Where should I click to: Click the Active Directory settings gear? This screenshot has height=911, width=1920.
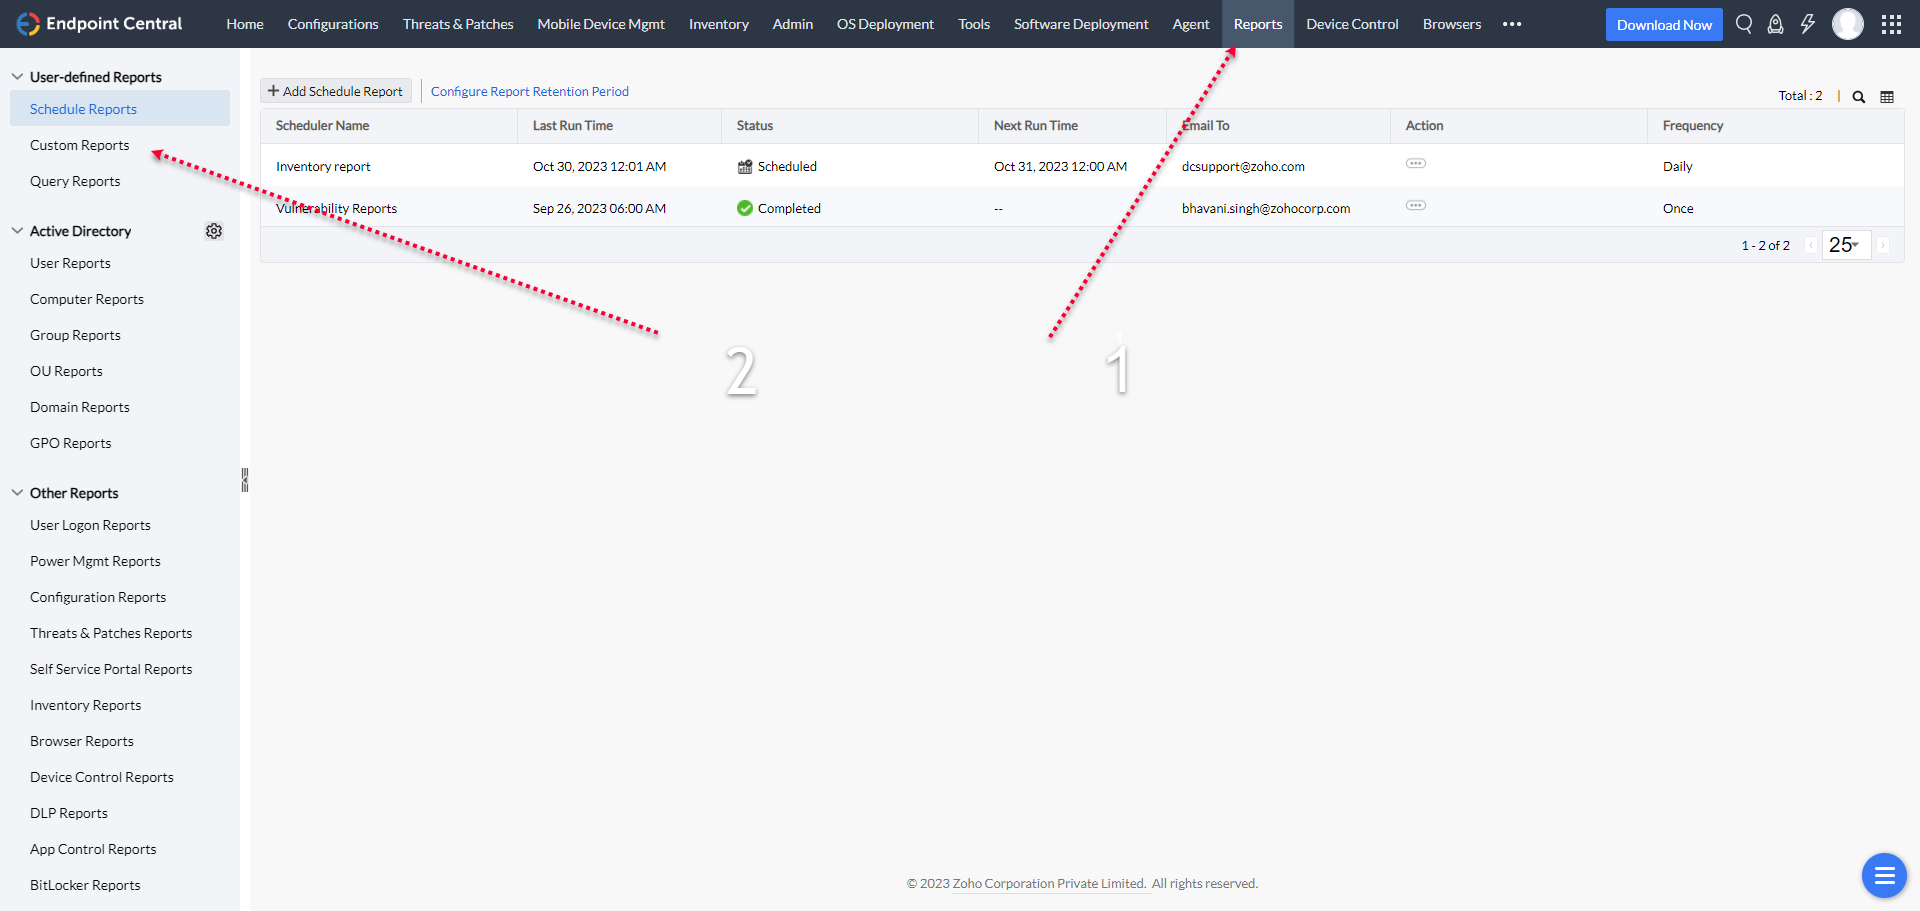point(214,231)
